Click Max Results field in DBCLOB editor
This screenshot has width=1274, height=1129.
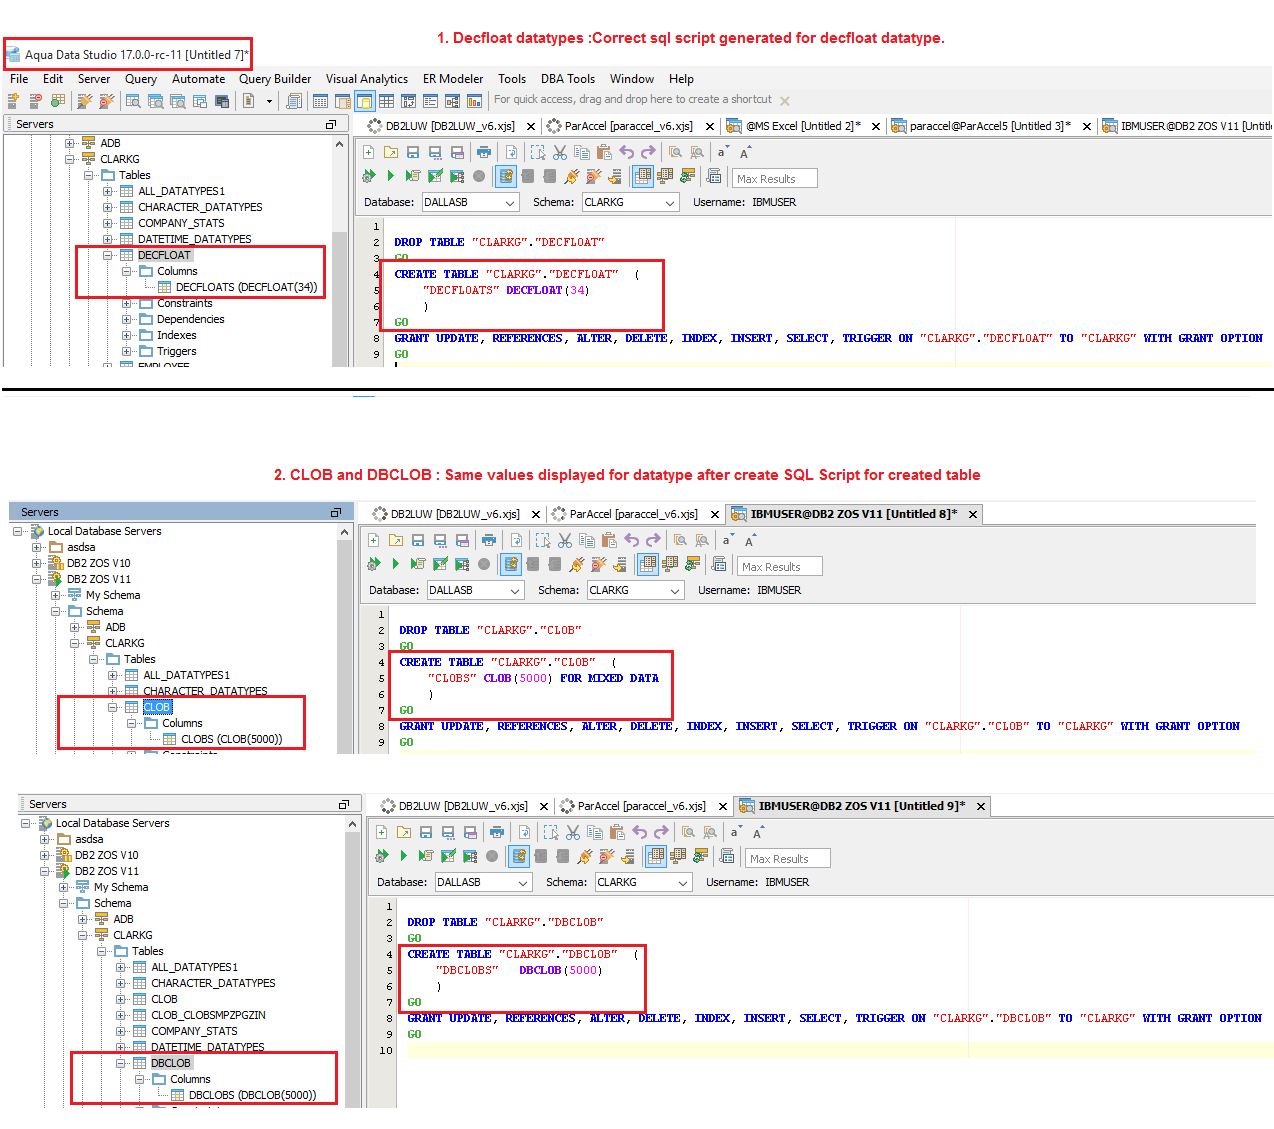coord(788,859)
